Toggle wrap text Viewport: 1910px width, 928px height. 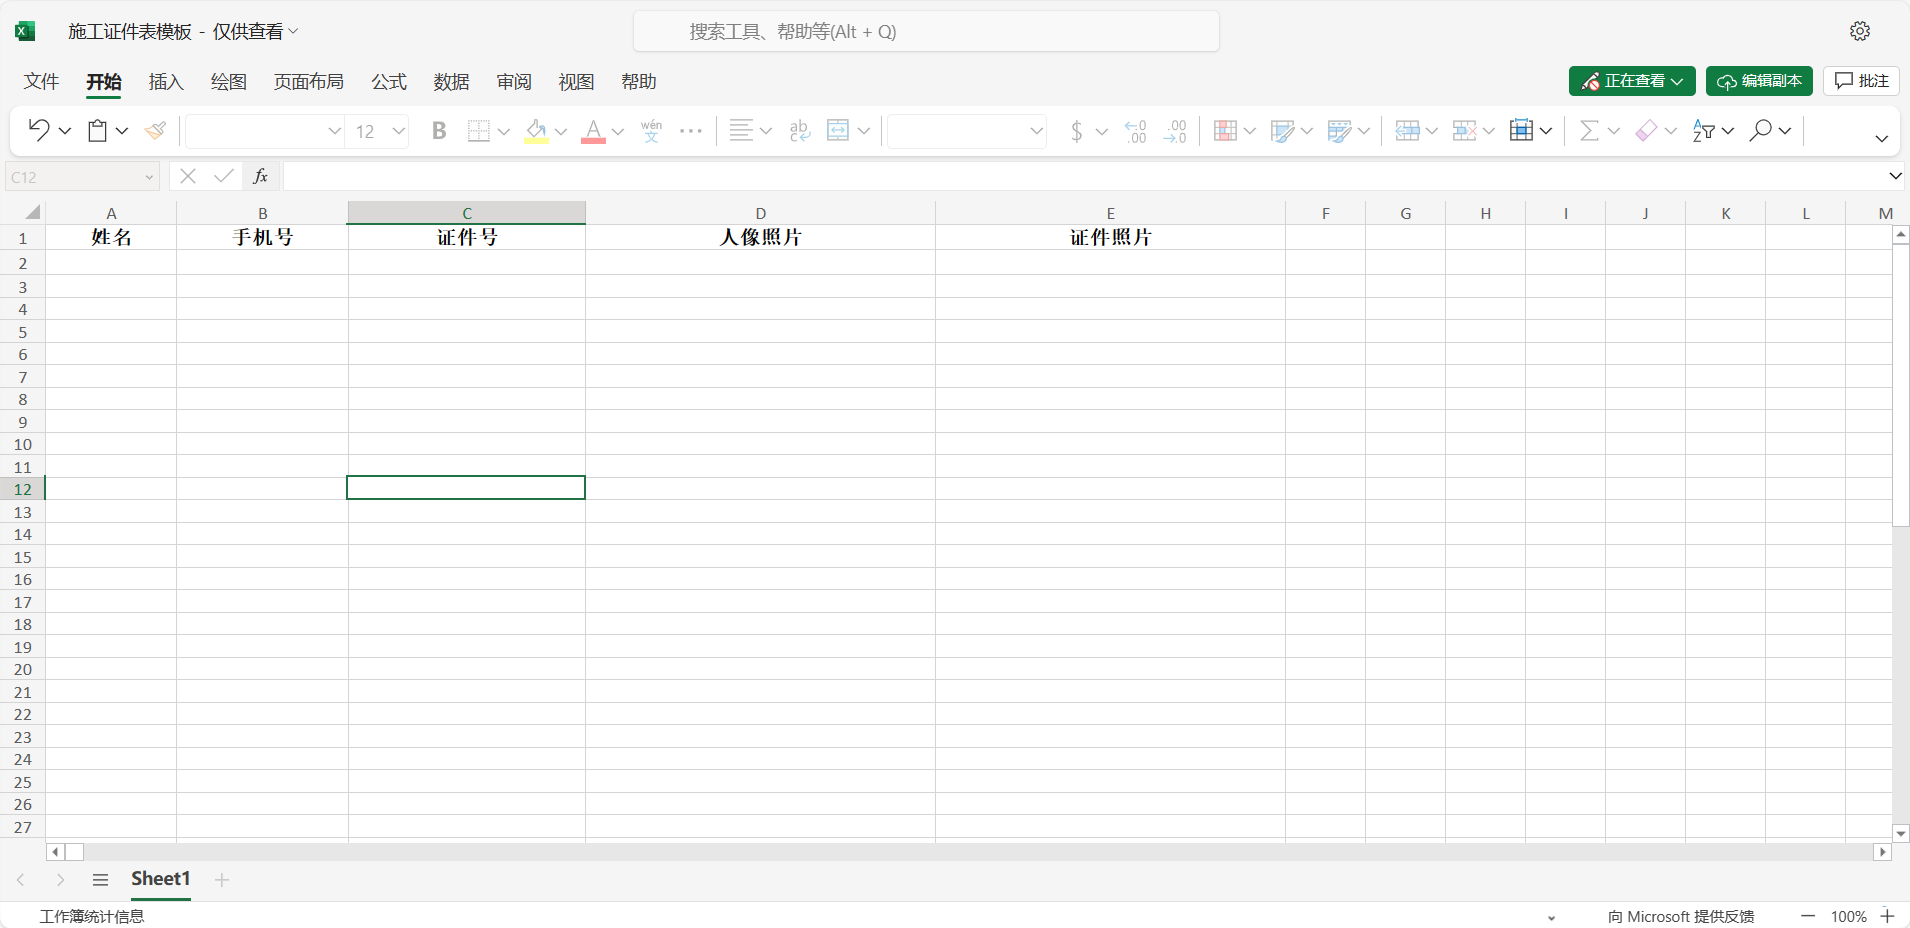pos(799,130)
